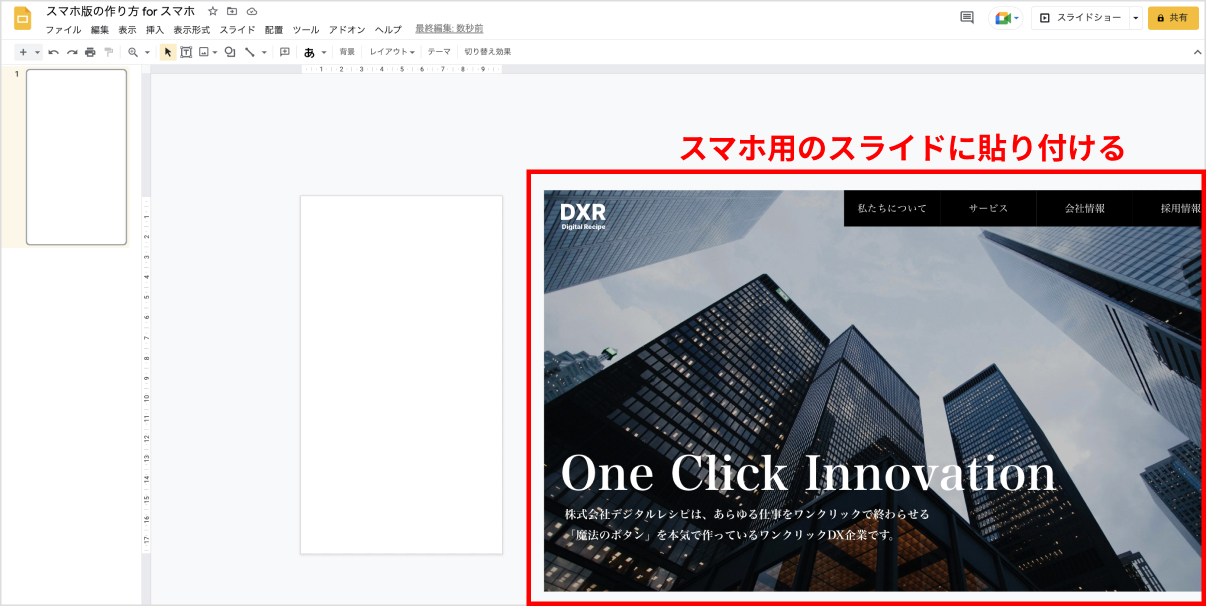Click the 最終編集 link

point(449,29)
